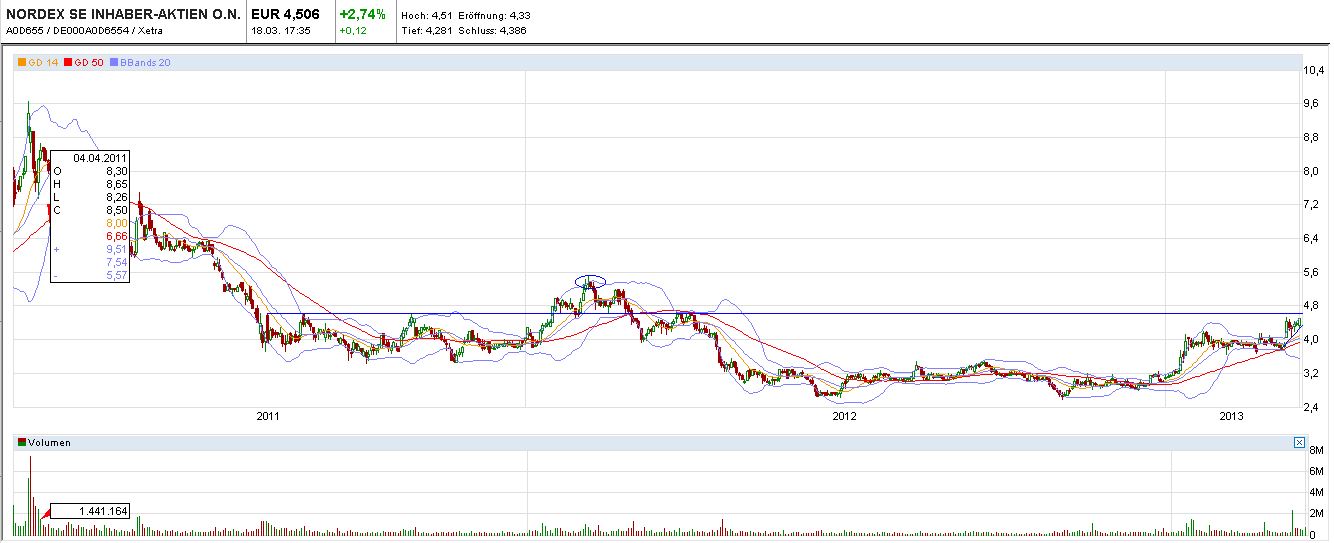Click the 2M volume axis label
Screen dimensions: 1334x543
click(1315, 513)
